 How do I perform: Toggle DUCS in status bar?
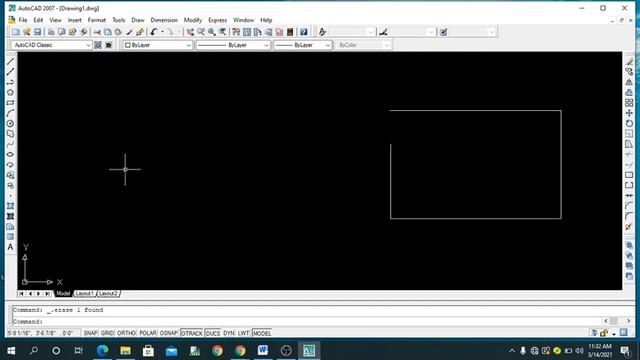click(x=213, y=333)
